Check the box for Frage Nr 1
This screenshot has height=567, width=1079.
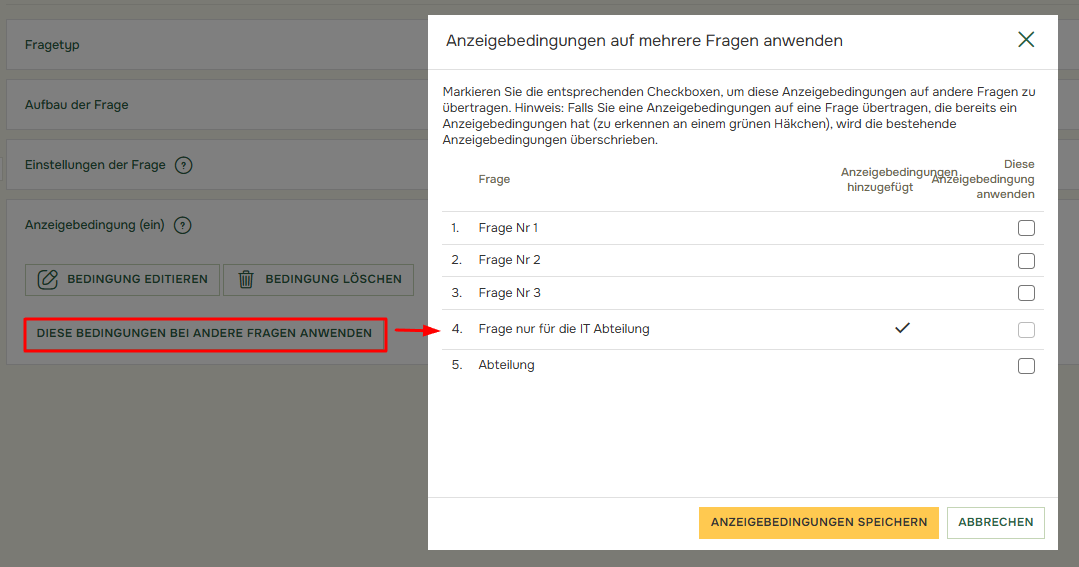(x=1026, y=228)
